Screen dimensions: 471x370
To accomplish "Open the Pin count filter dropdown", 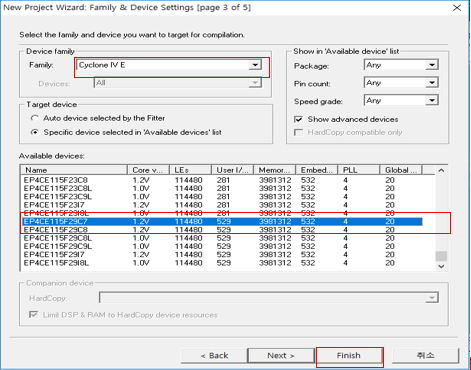I will pos(401,83).
